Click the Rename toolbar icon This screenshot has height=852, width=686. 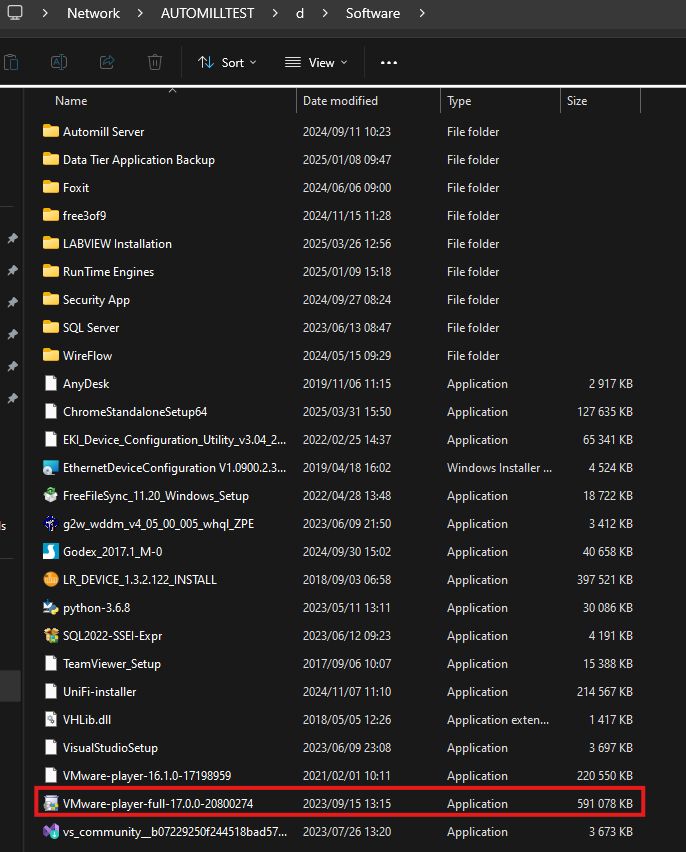pos(59,62)
